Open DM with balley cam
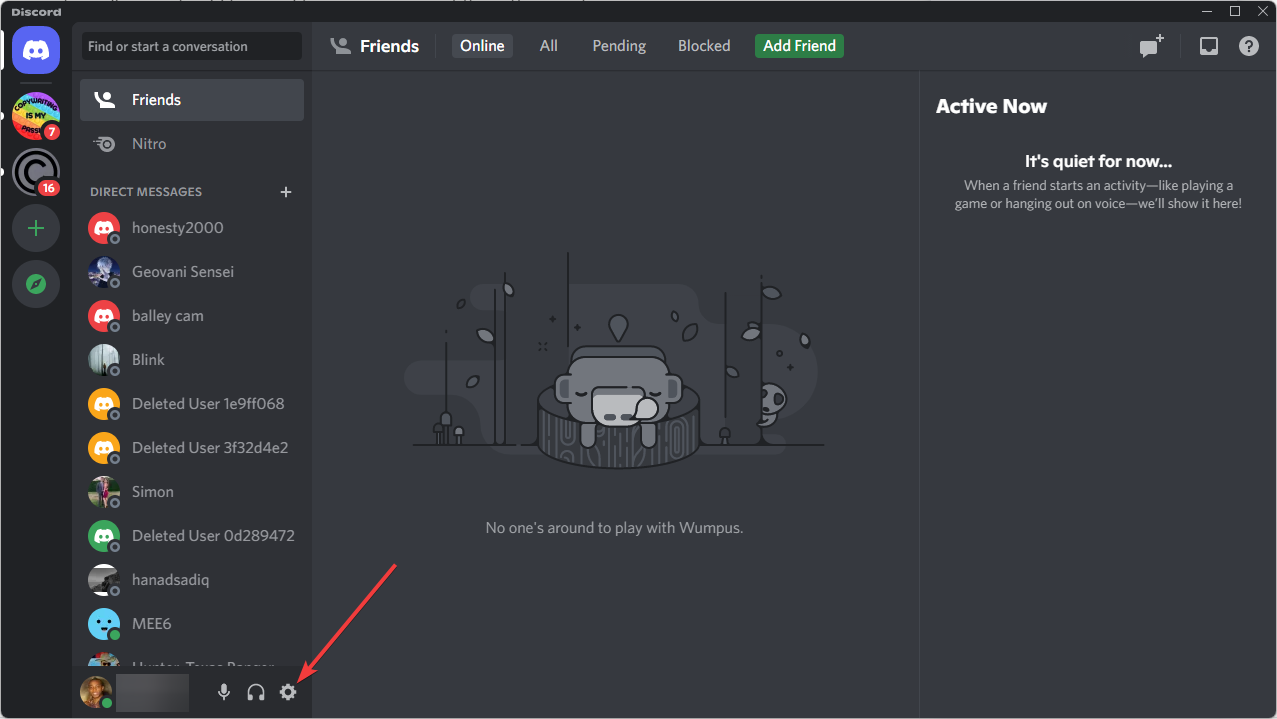 click(192, 316)
